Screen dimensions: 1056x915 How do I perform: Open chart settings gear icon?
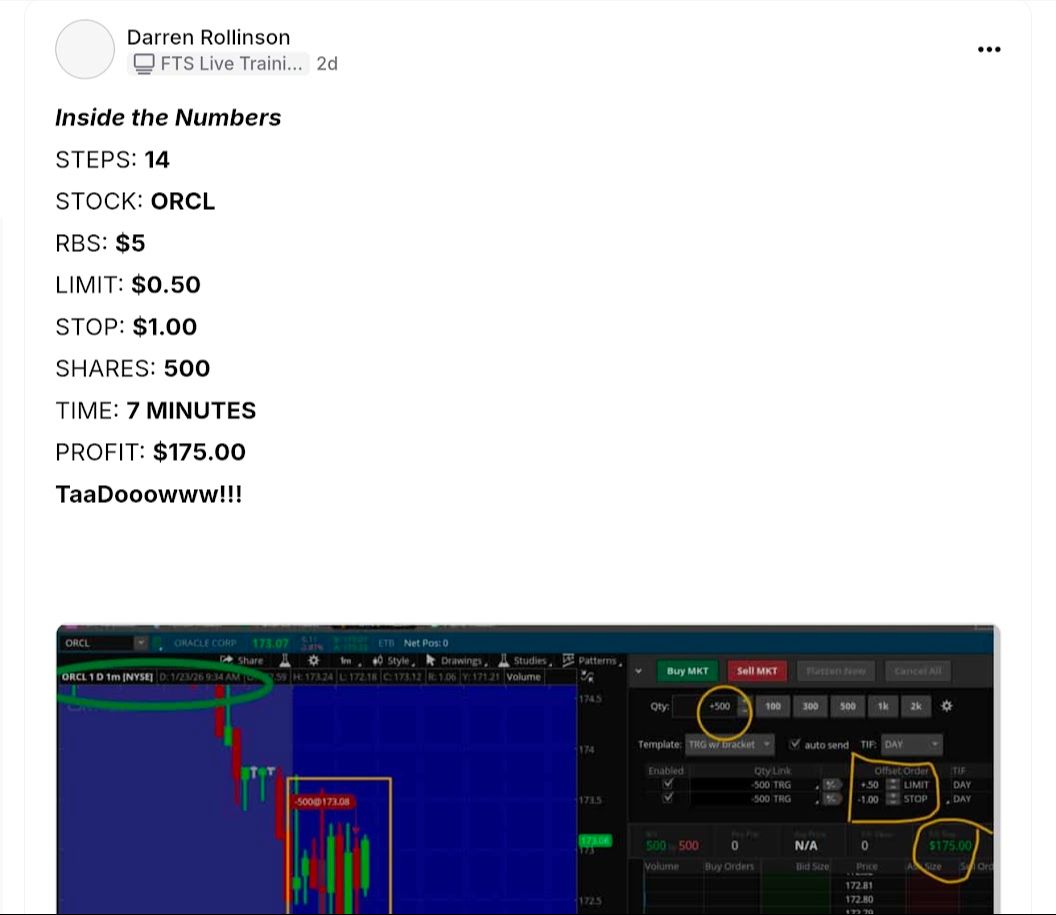click(x=313, y=660)
